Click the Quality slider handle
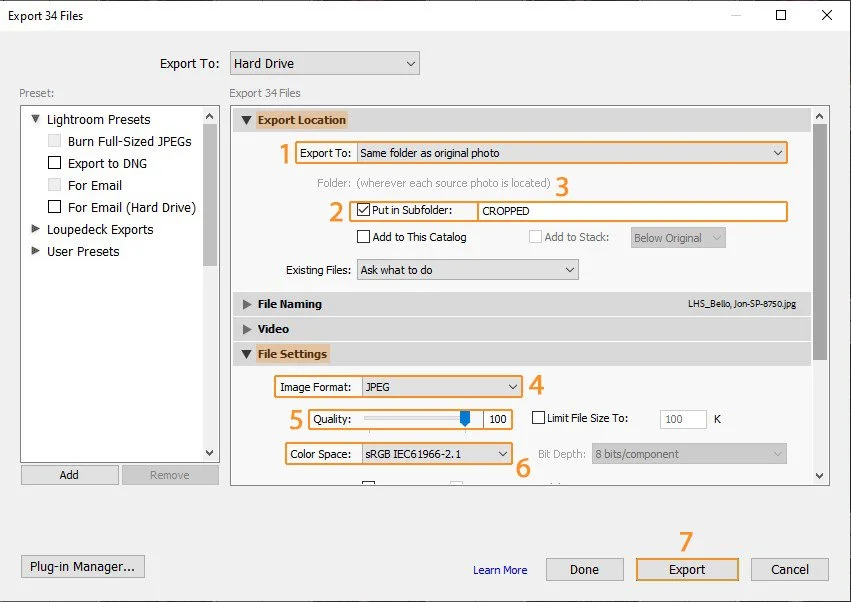Viewport: 851px width, 602px height. pyautogui.click(x=465, y=418)
